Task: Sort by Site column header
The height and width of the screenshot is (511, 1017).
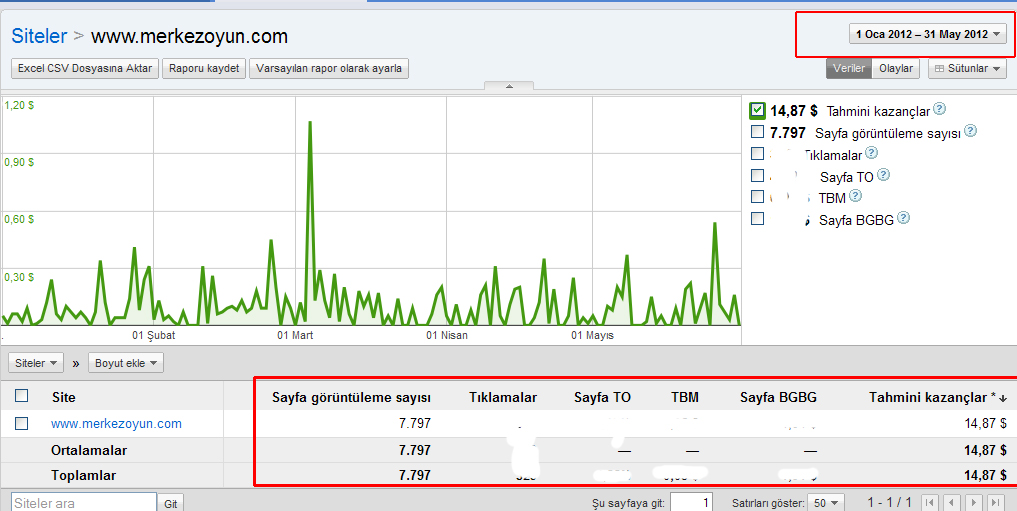Action: click(64, 398)
